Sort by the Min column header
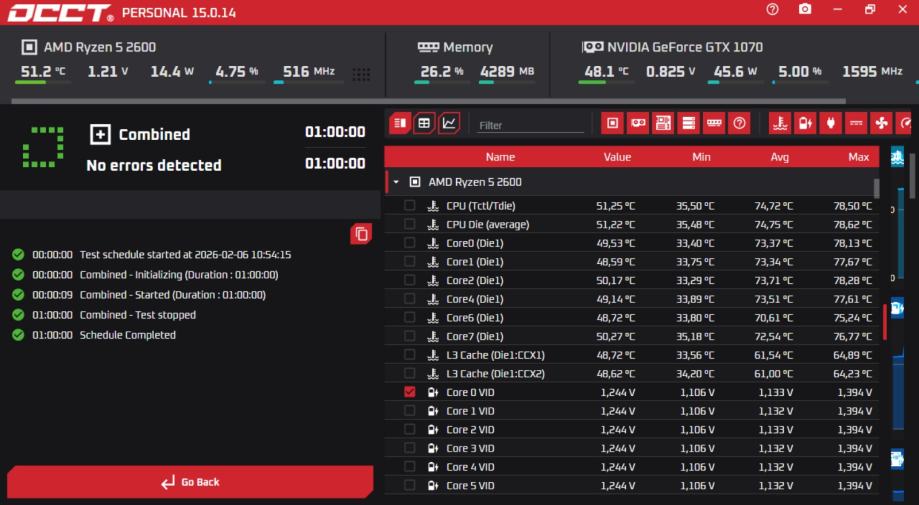The width and height of the screenshot is (919, 505). pos(701,157)
